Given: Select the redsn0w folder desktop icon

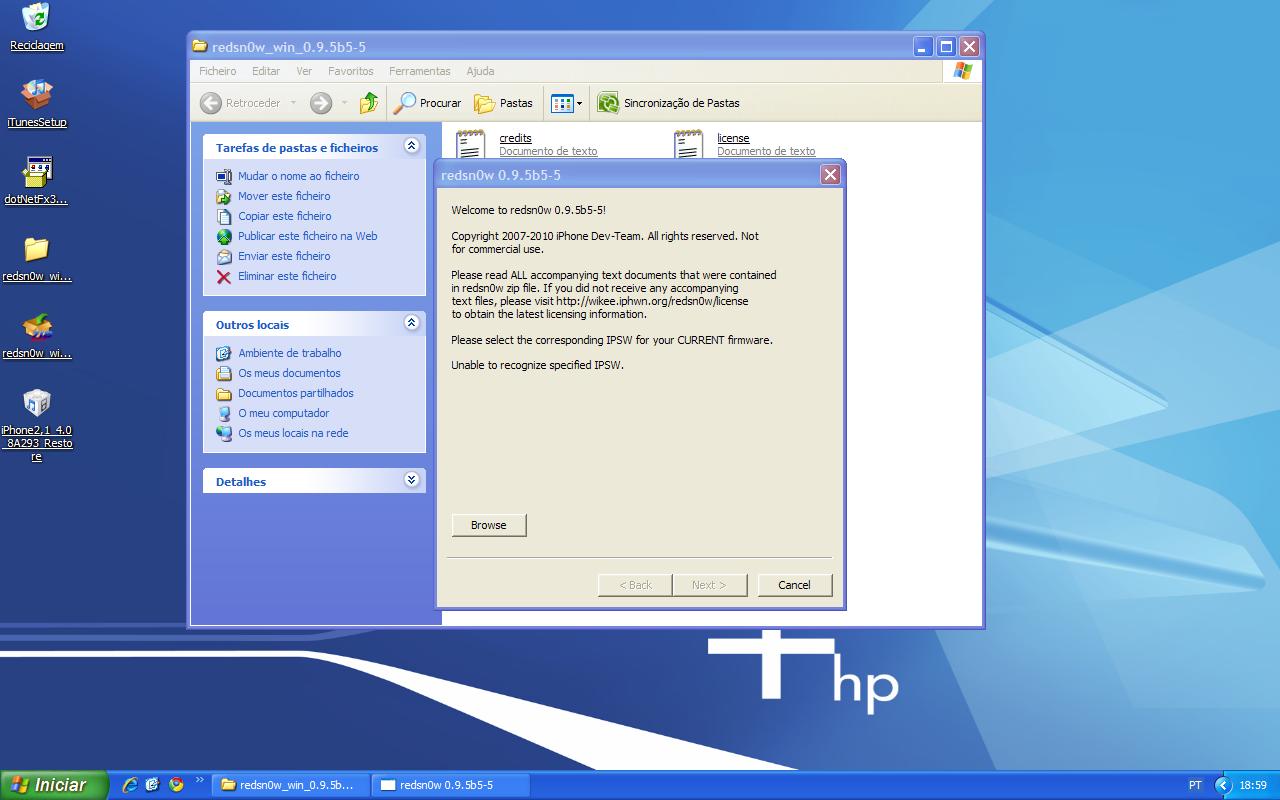Looking at the screenshot, I should pos(36,258).
